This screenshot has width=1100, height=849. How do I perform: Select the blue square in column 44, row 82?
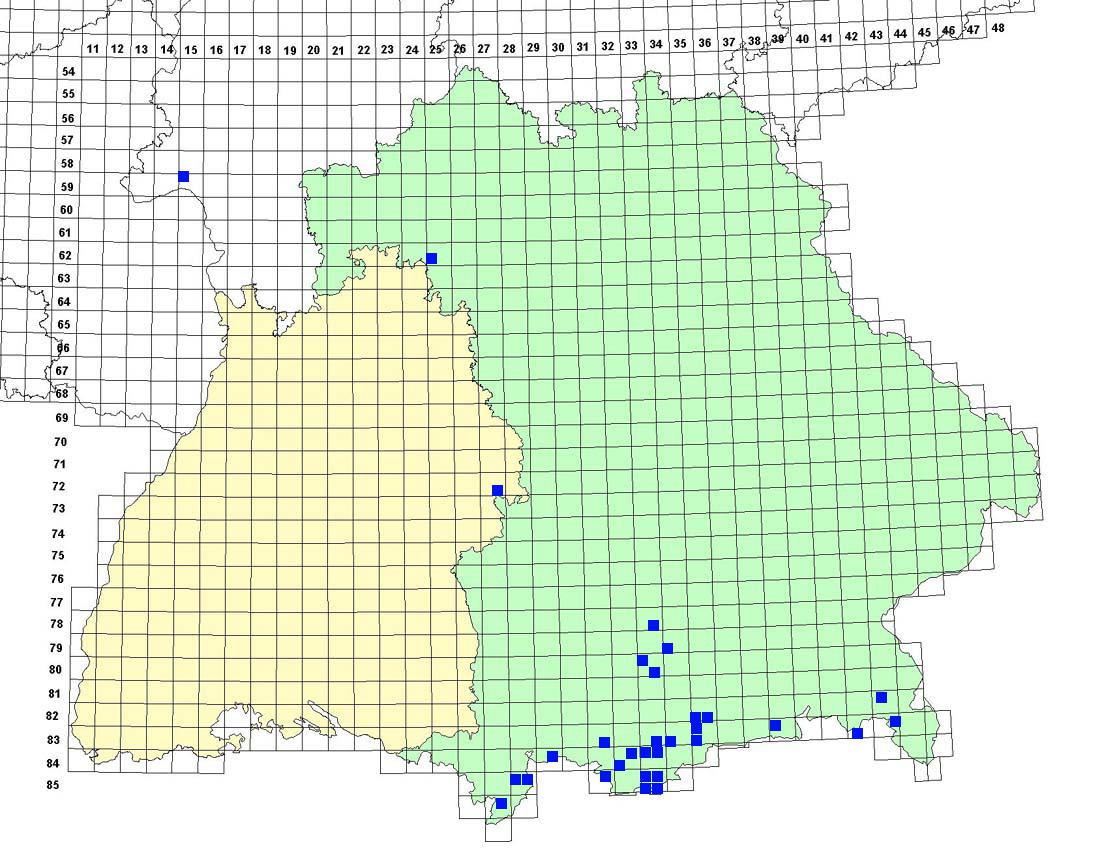(895, 721)
